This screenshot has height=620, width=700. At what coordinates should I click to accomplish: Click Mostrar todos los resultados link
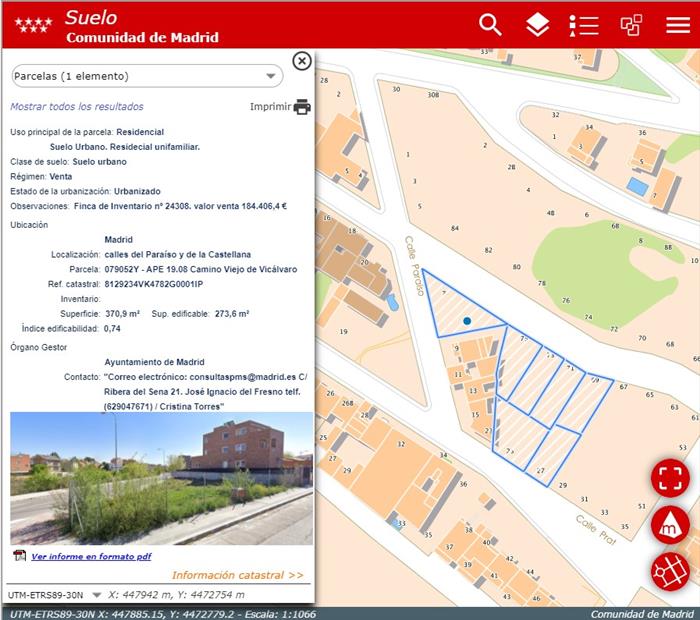point(77,106)
